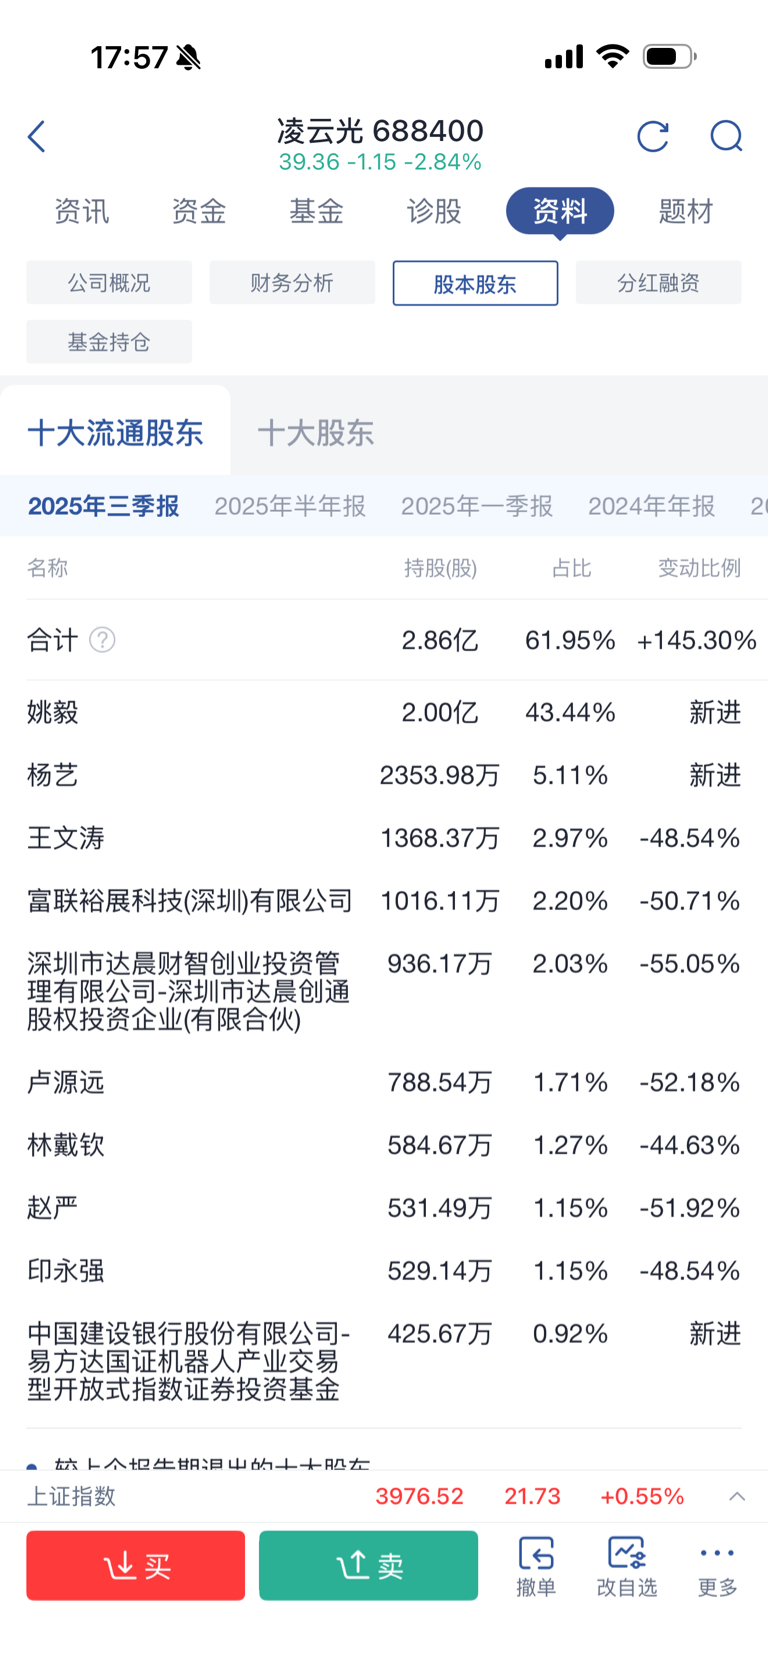Open the search magnifier icon
The height and width of the screenshot is (1669, 768).
pyautogui.click(x=726, y=136)
